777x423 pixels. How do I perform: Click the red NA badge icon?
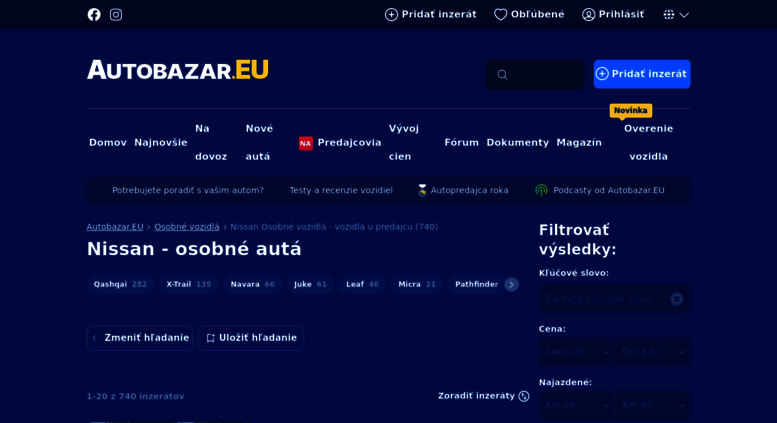pyautogui.click(x=306, y=143)
